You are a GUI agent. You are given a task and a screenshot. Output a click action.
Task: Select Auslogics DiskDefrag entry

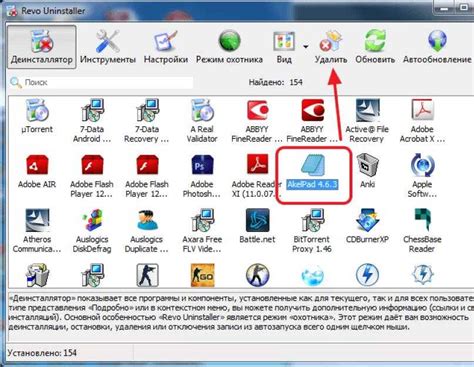92,230
